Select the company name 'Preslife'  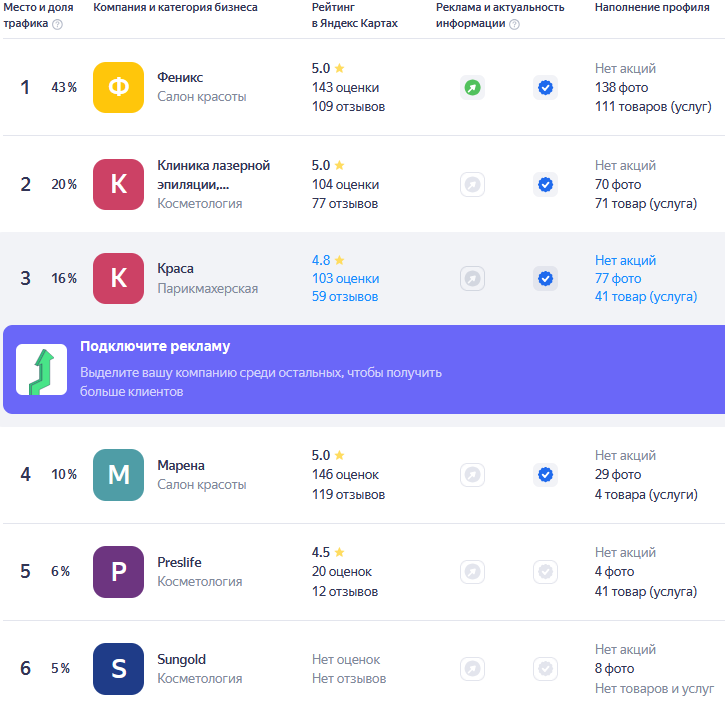click(179, 562)
